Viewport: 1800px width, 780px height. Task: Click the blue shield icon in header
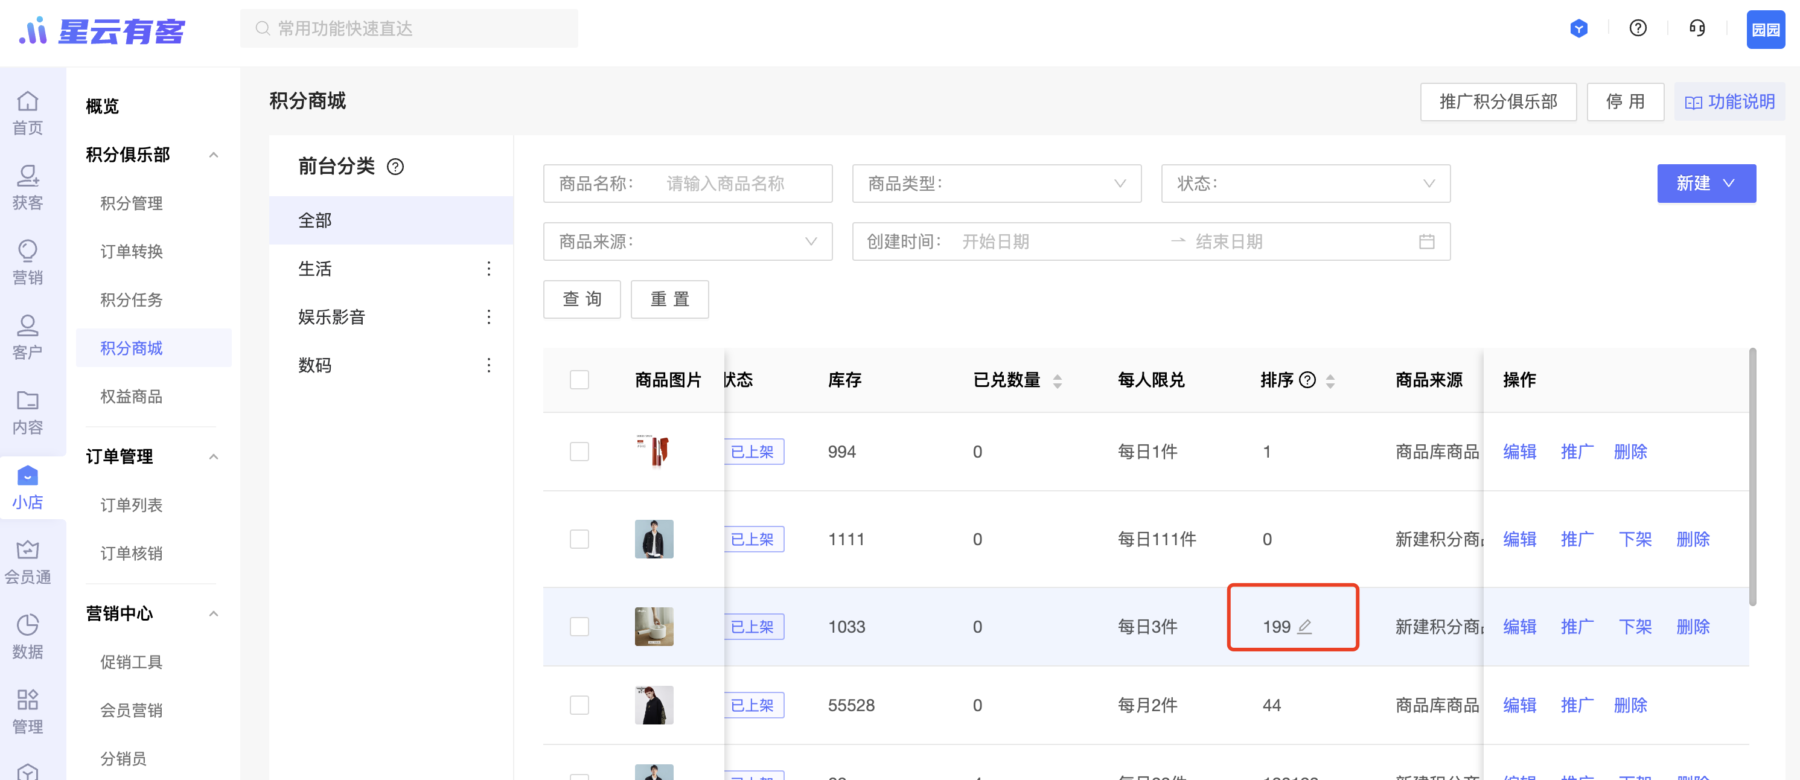[1579, 29]
